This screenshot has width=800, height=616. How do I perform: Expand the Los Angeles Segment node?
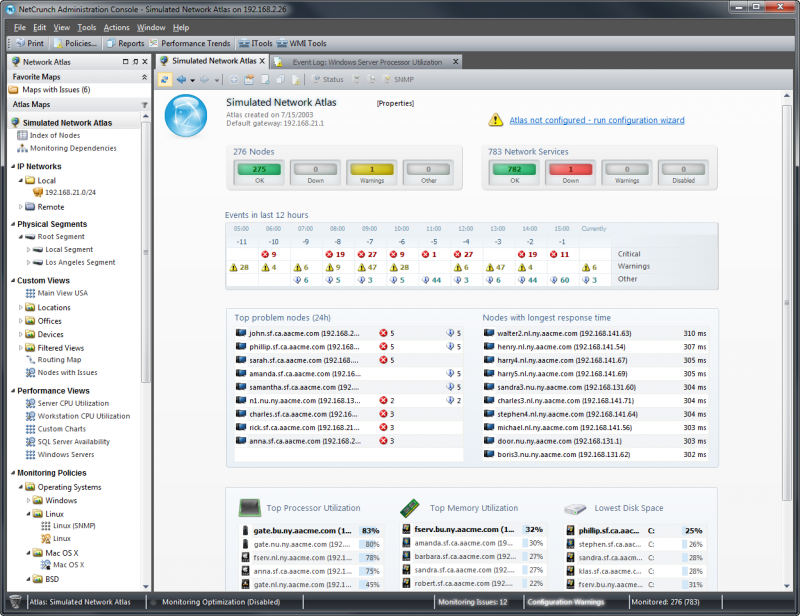29,262
